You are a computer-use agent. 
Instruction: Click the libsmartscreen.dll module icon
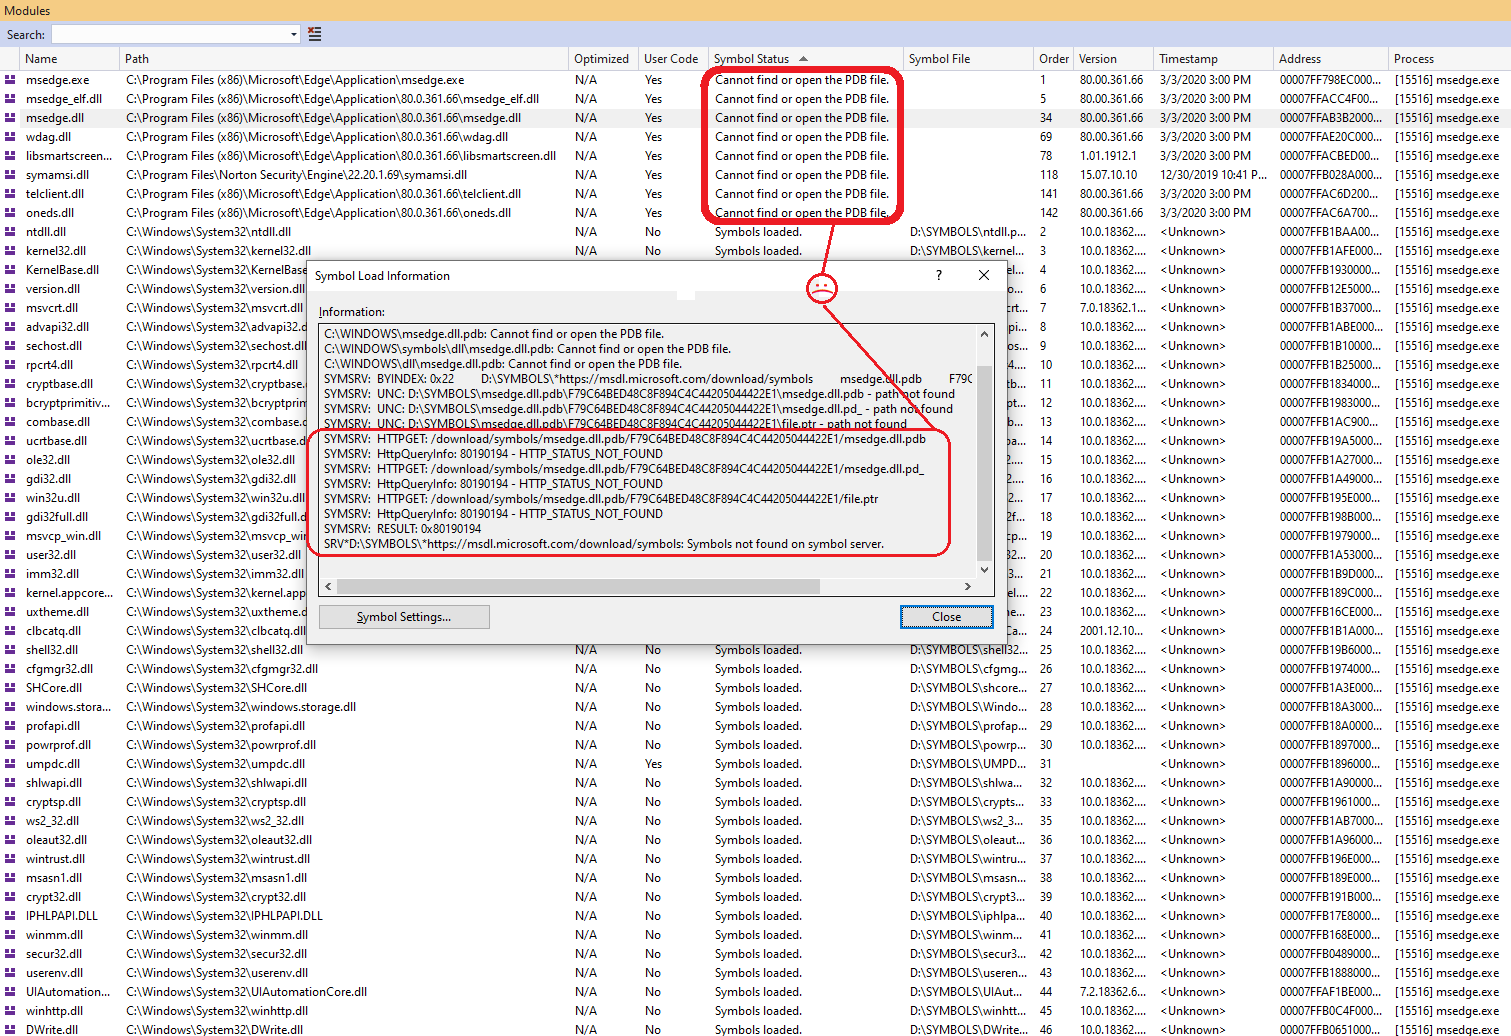point(10,155)
